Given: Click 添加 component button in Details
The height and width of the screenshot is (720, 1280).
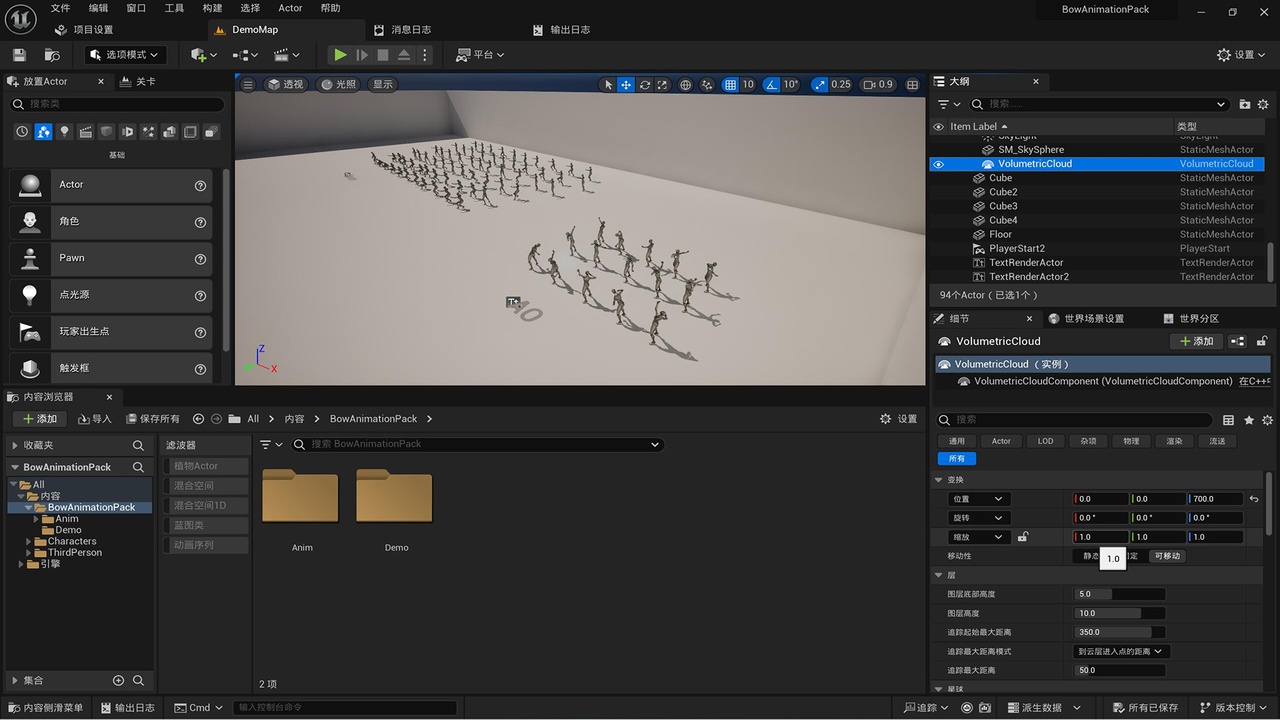Looking at the screenshot, I should click(x=1195, y=341).
